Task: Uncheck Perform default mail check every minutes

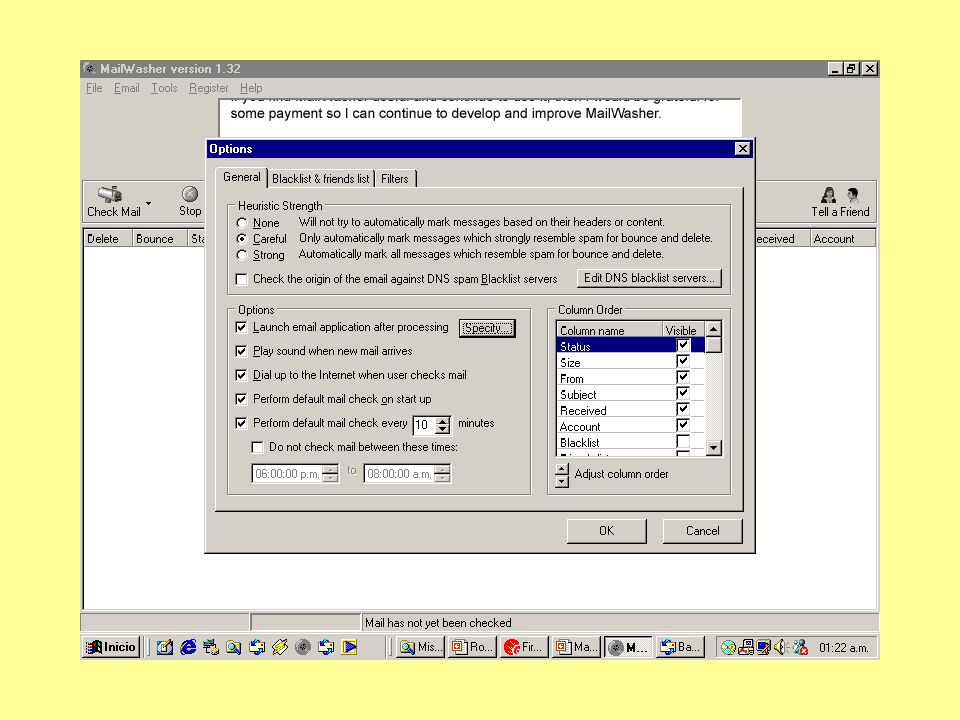Action: [x=241, y=423]
